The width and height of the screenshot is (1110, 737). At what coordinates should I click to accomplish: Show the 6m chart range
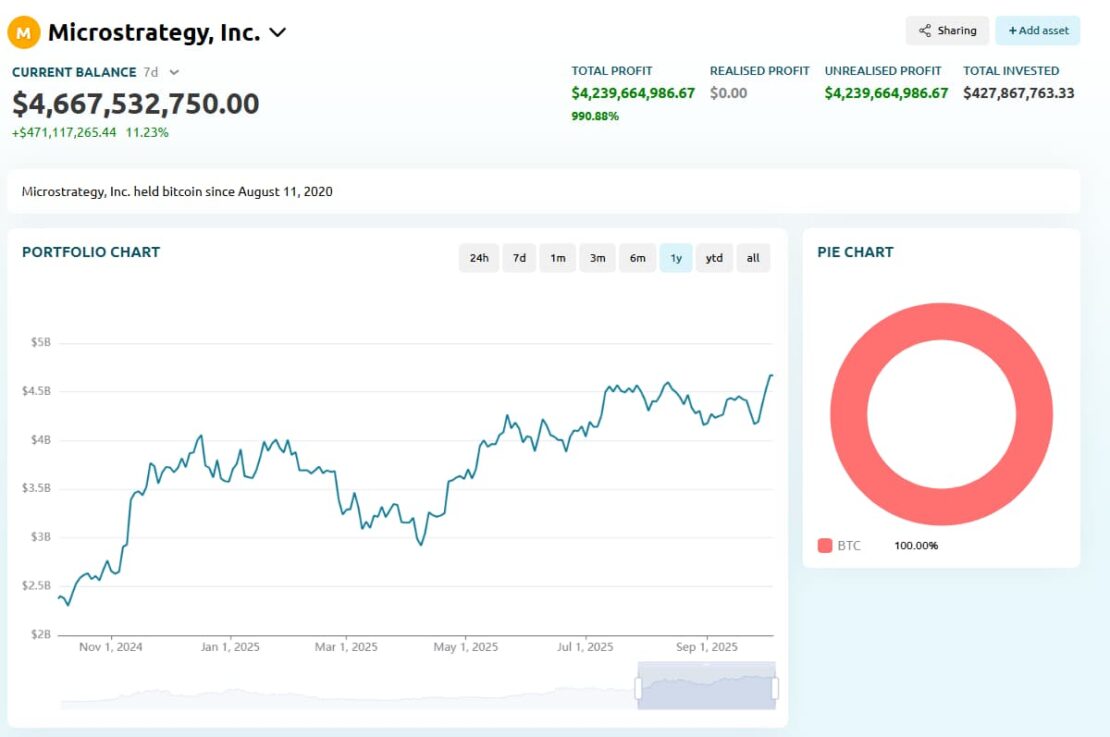coord(637,258)
